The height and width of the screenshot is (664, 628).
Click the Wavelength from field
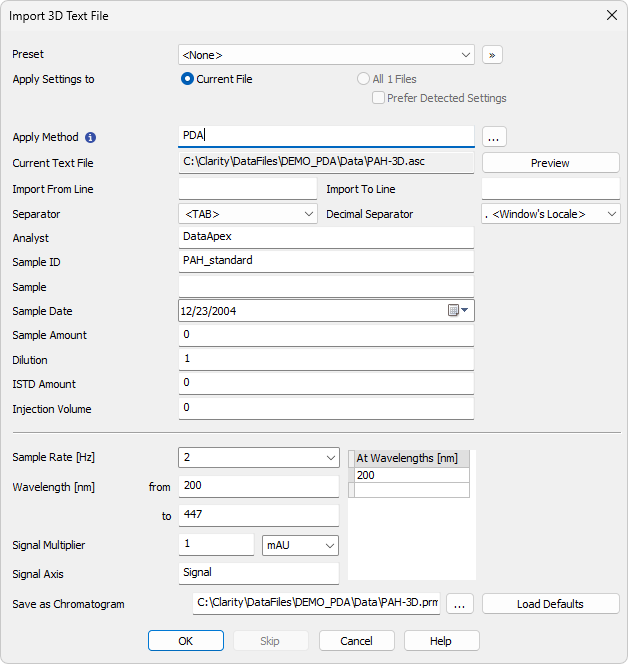click(x=259, y=487)
